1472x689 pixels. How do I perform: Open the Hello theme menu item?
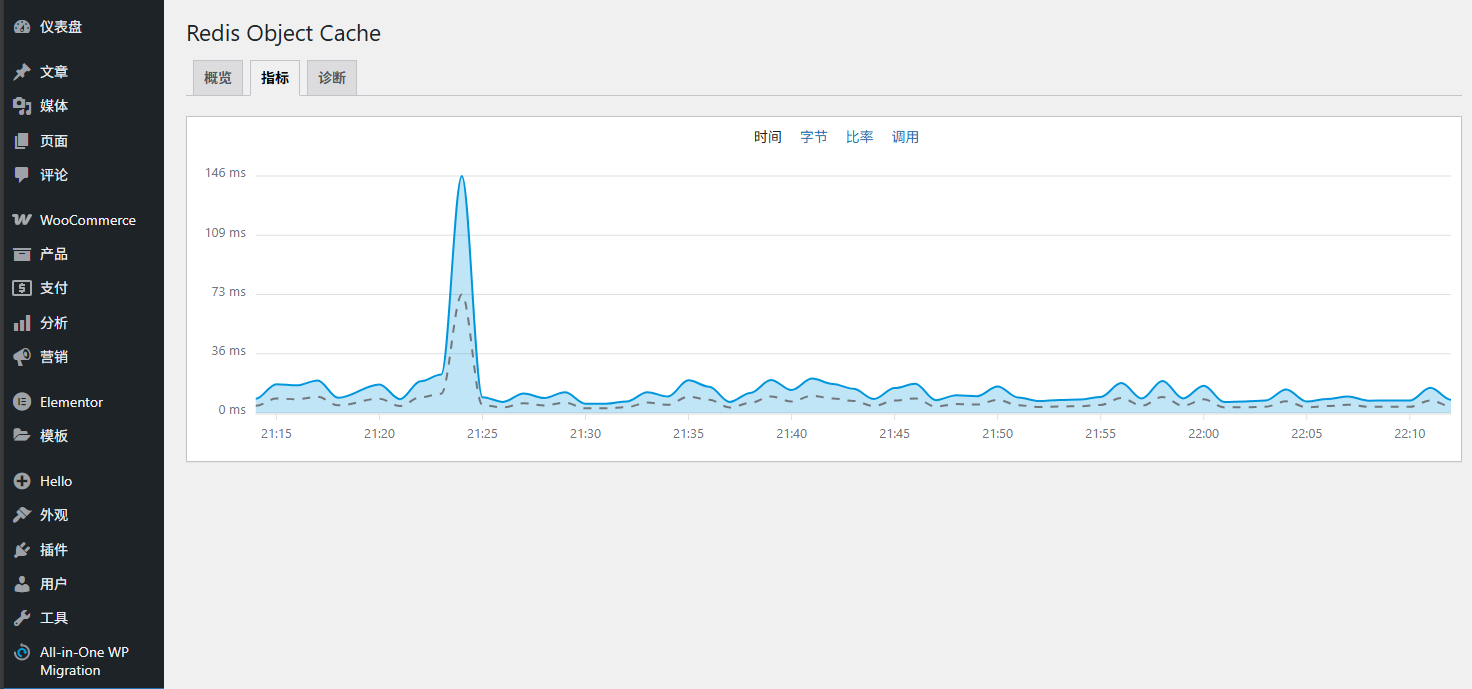(x=56, y=481)
